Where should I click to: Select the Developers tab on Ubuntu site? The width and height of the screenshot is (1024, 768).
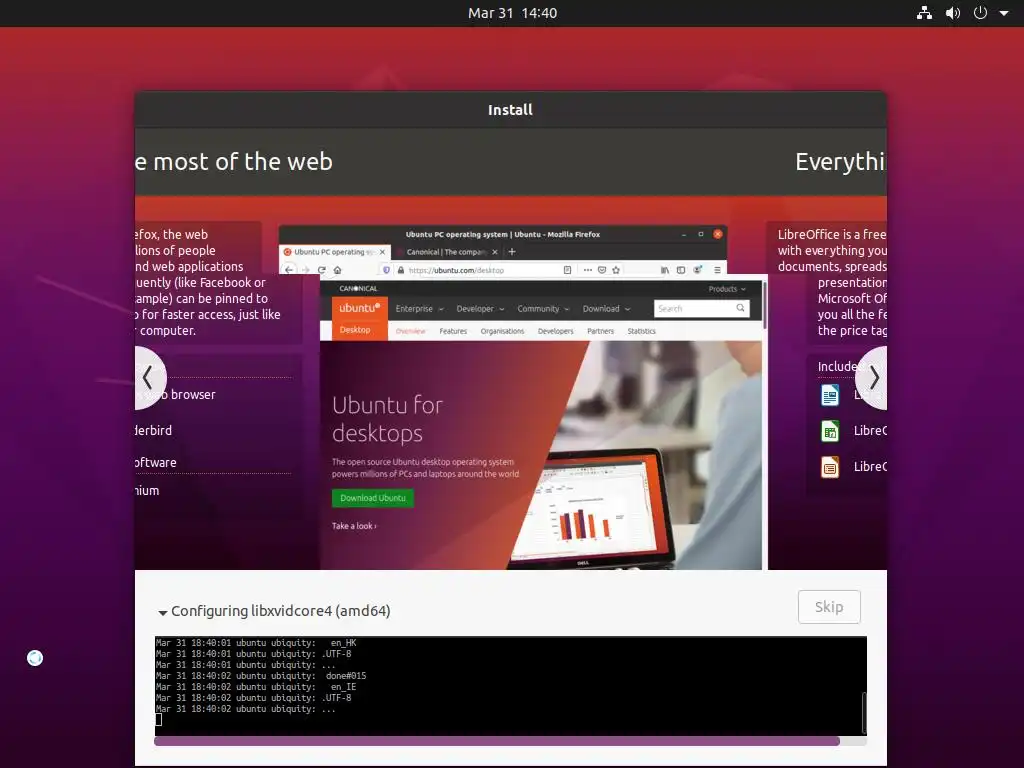[x=556, y=331]
